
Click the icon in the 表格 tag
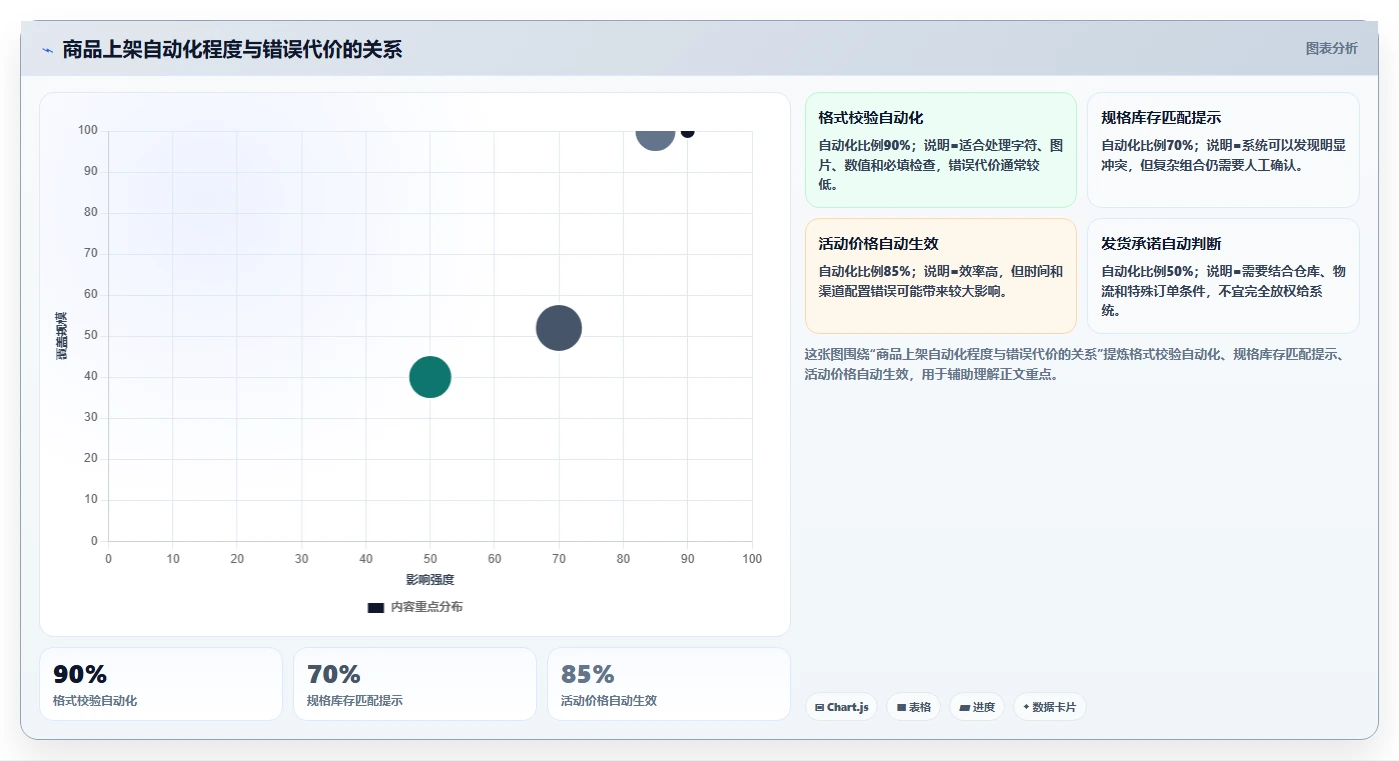pyautogui.click(x=901, y=707)
